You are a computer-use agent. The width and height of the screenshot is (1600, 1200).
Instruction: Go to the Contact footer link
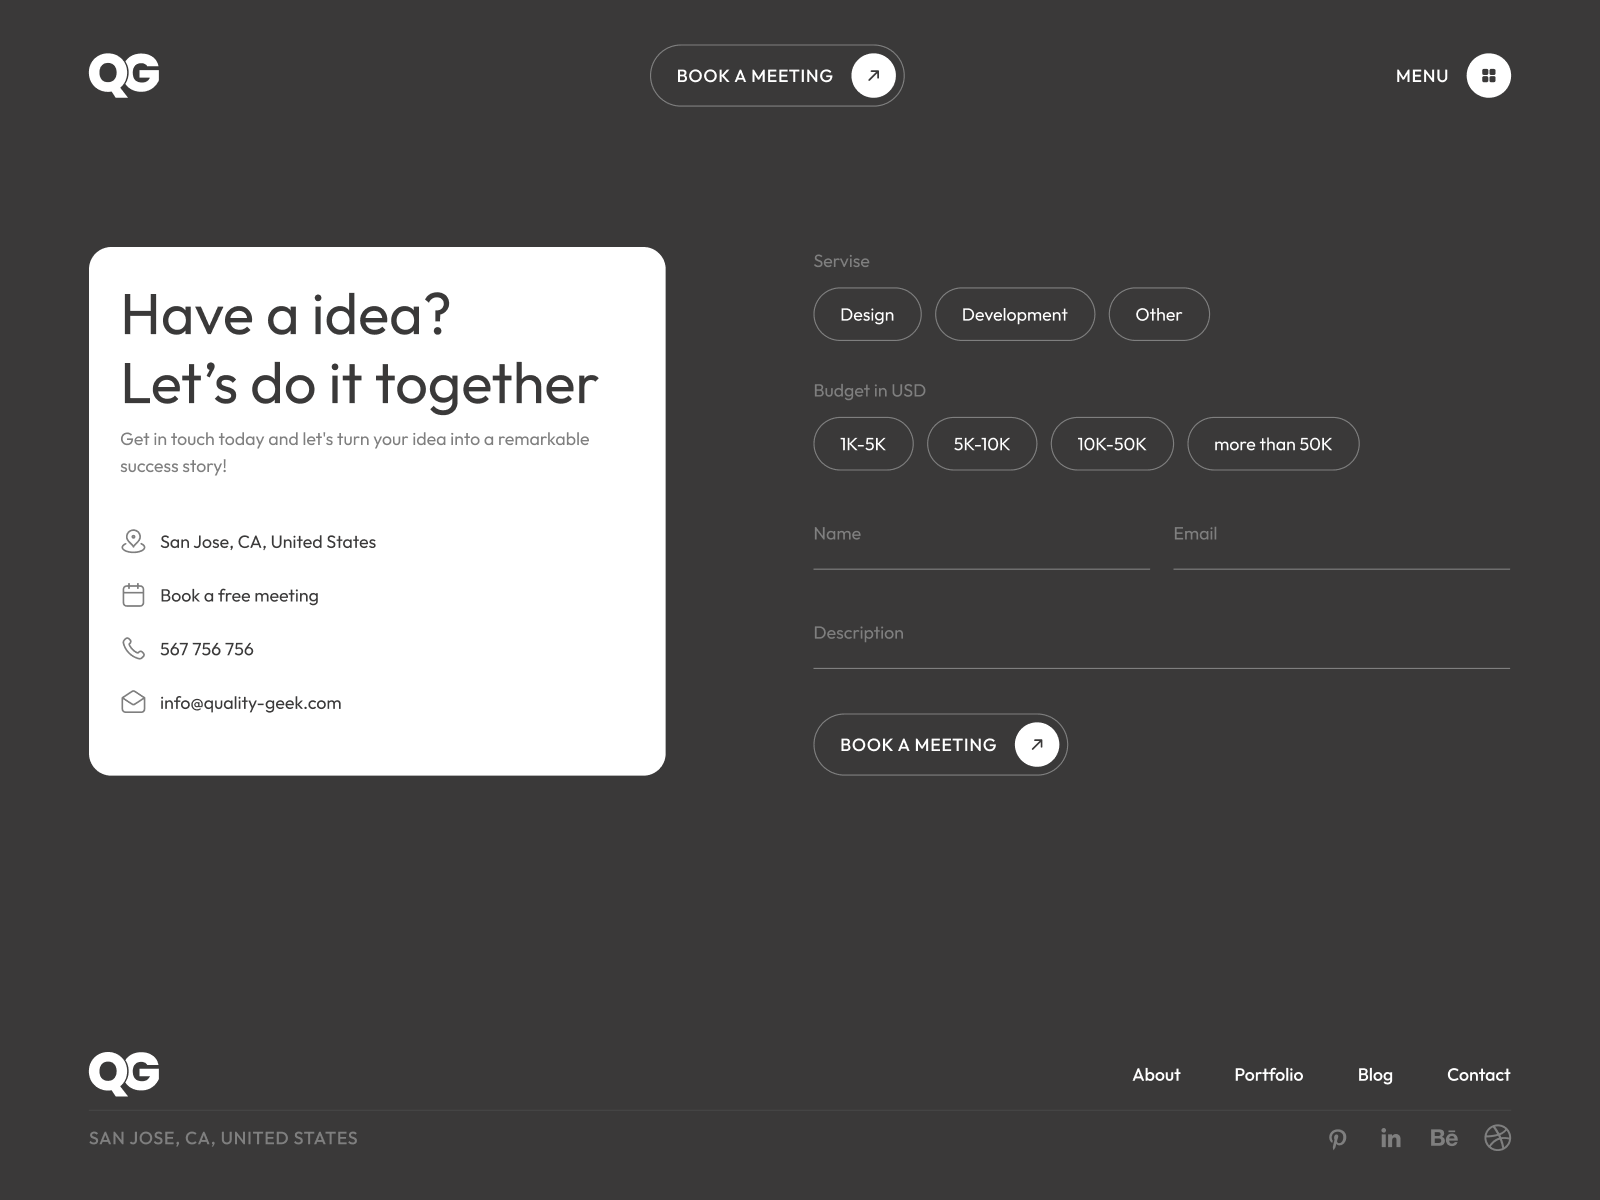1478,1075
